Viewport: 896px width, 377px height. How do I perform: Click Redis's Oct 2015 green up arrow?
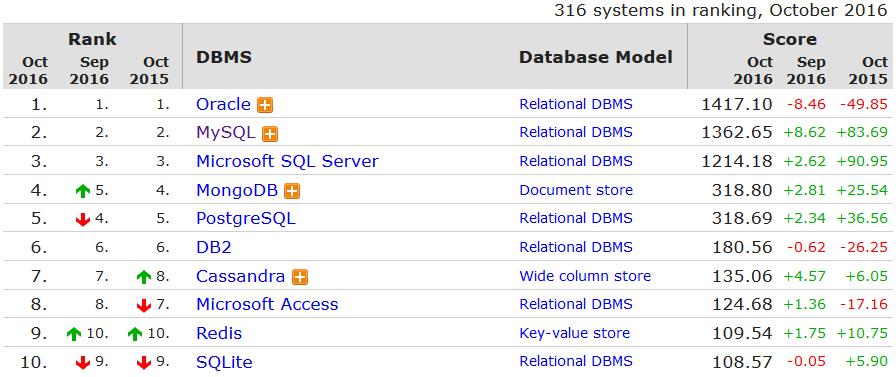coord(135,335)
